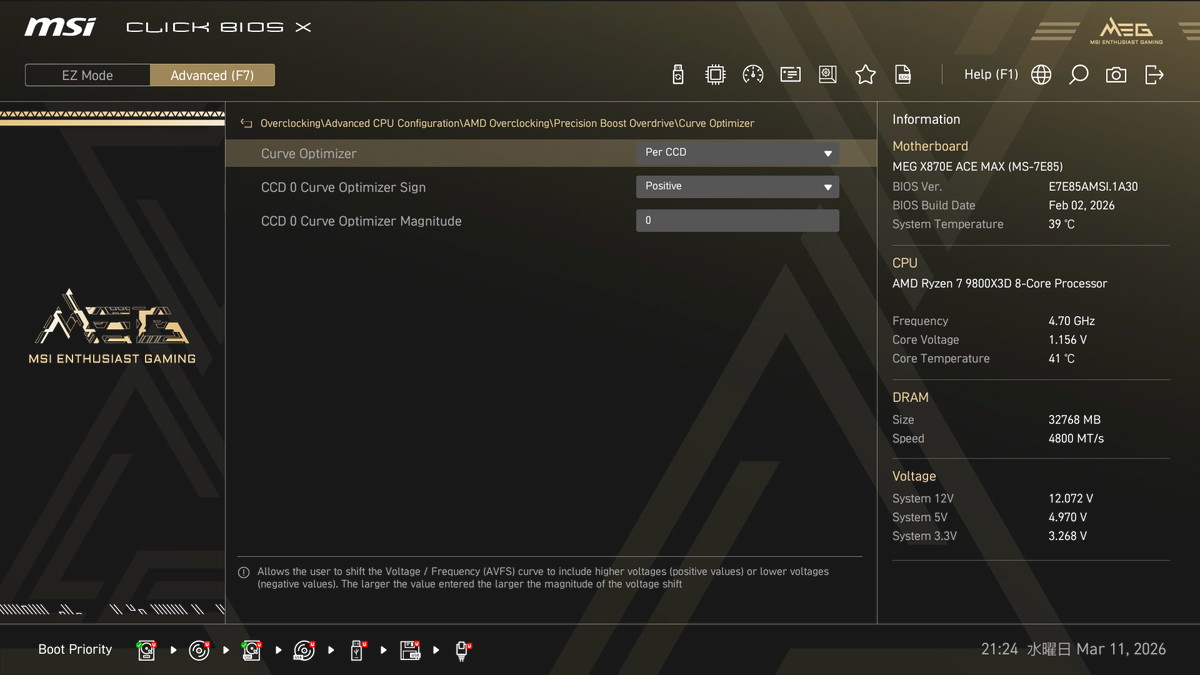This screenshot has width=1200, height=675.
Task: Open the speedometer performance gauge icon
Action: pos(753,75)
